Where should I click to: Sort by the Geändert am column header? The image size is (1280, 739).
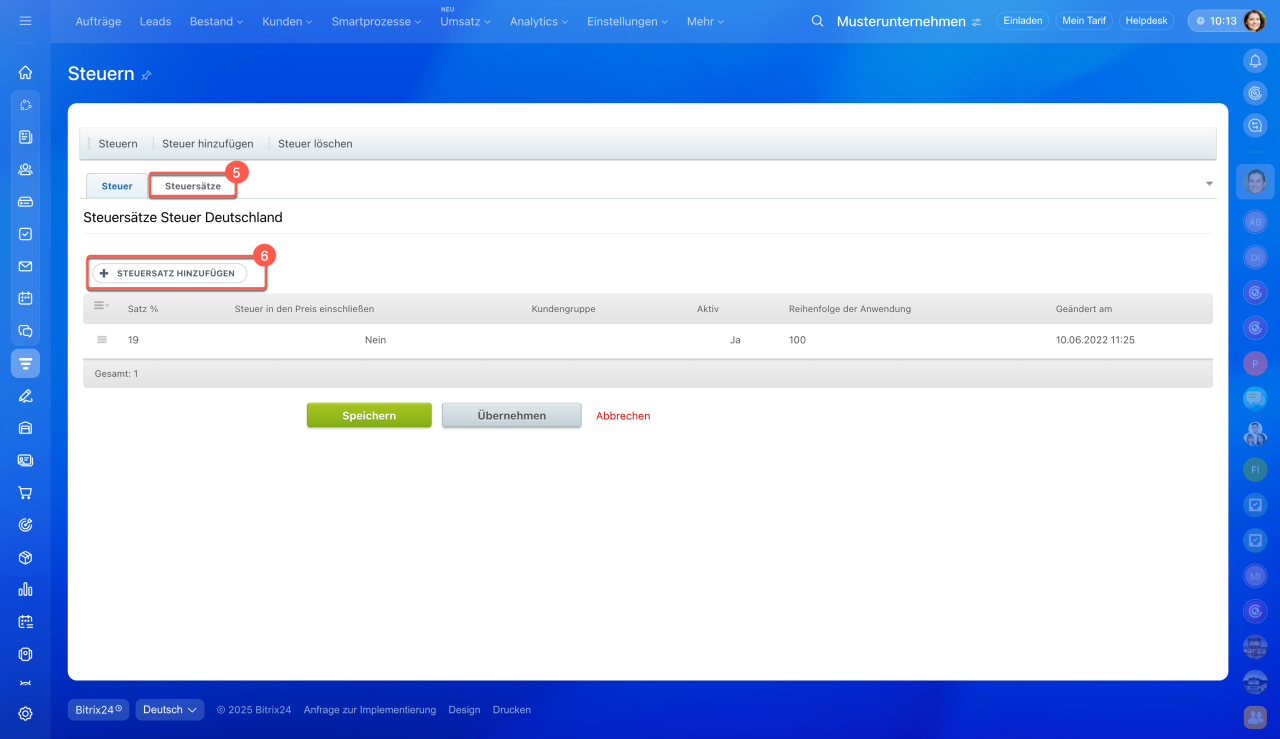pos(1084,309)
